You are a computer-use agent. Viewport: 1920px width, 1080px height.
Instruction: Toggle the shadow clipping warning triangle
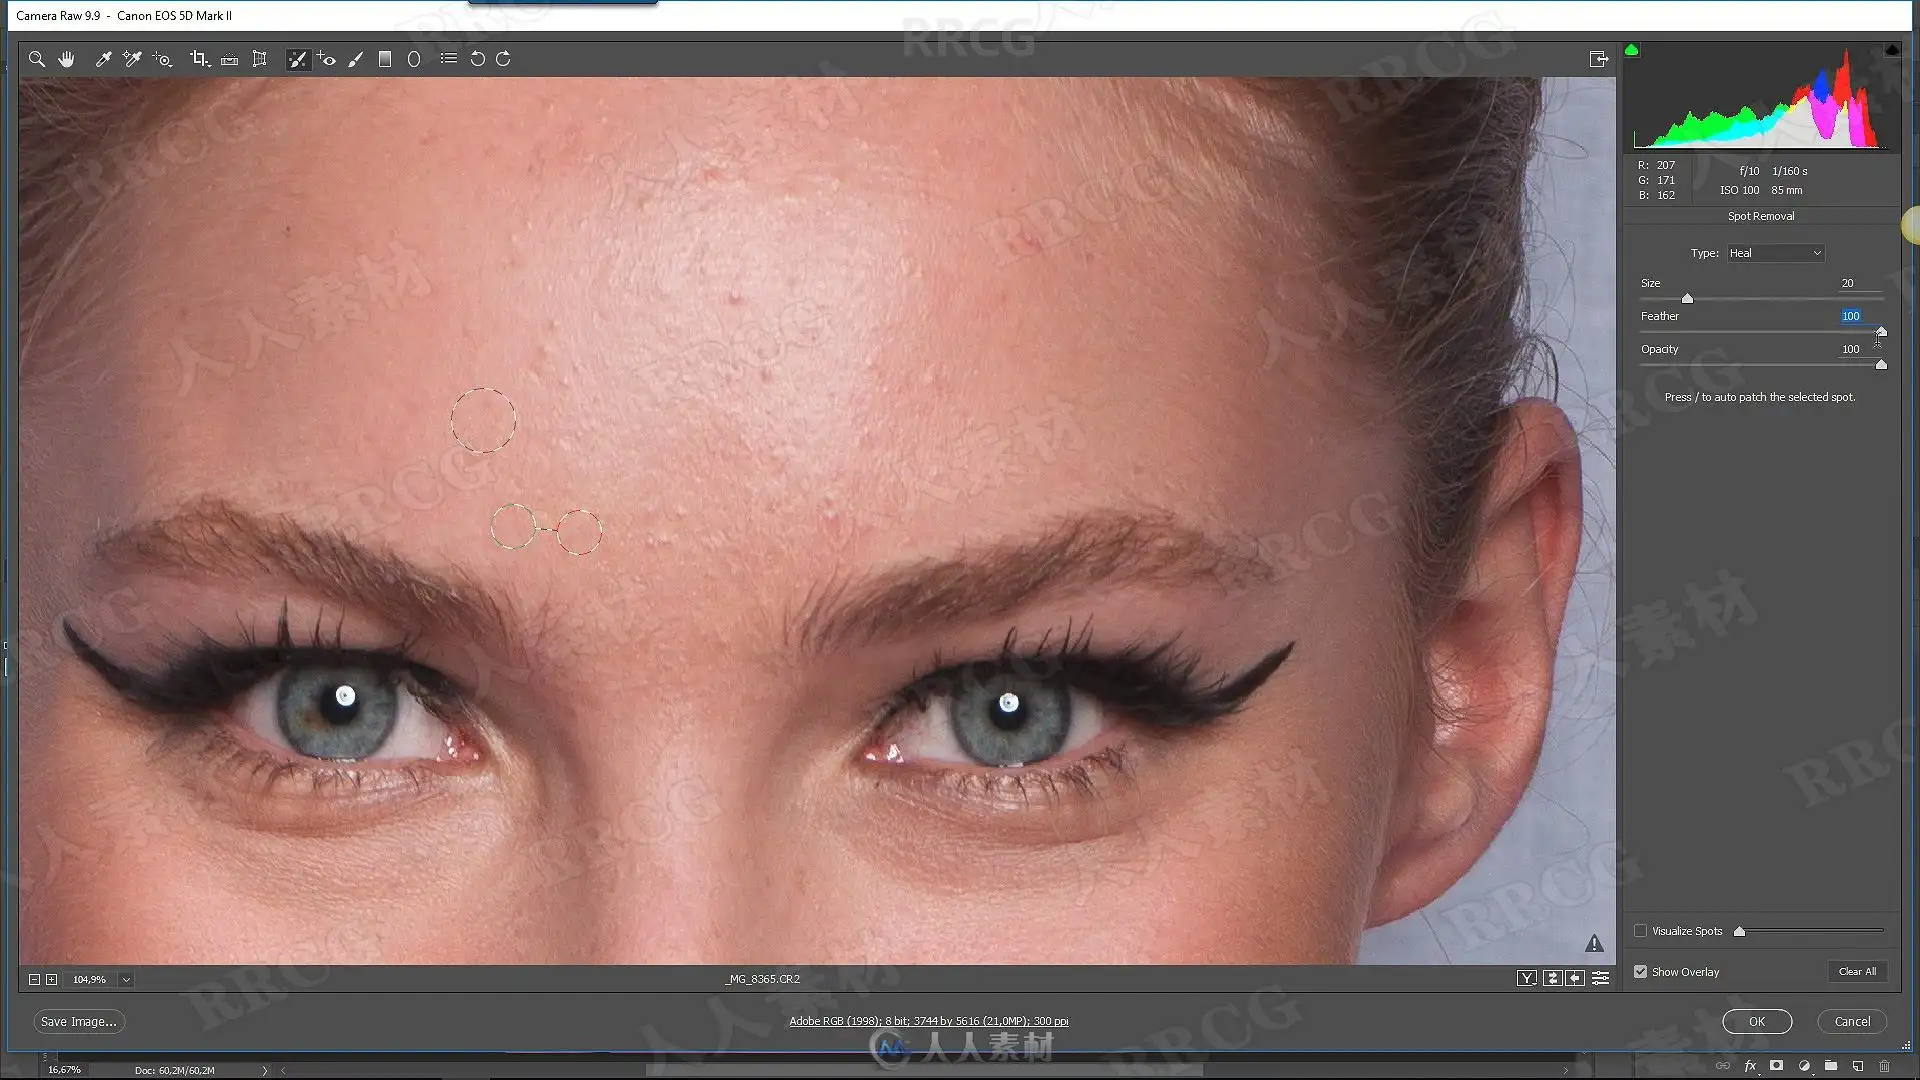coord(1632,50)
